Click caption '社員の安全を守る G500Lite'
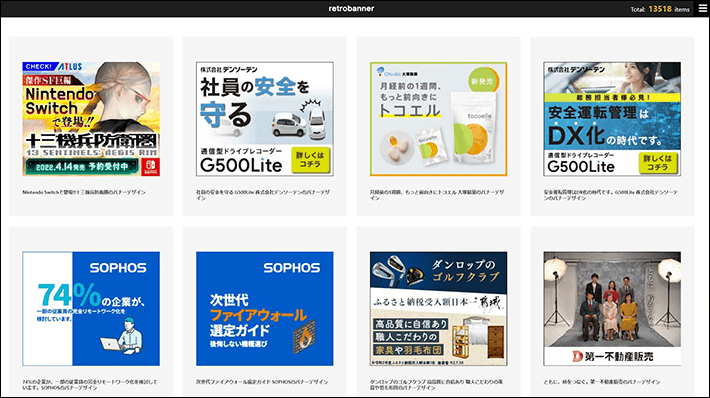The image size is (710, 398). [263, 195]
